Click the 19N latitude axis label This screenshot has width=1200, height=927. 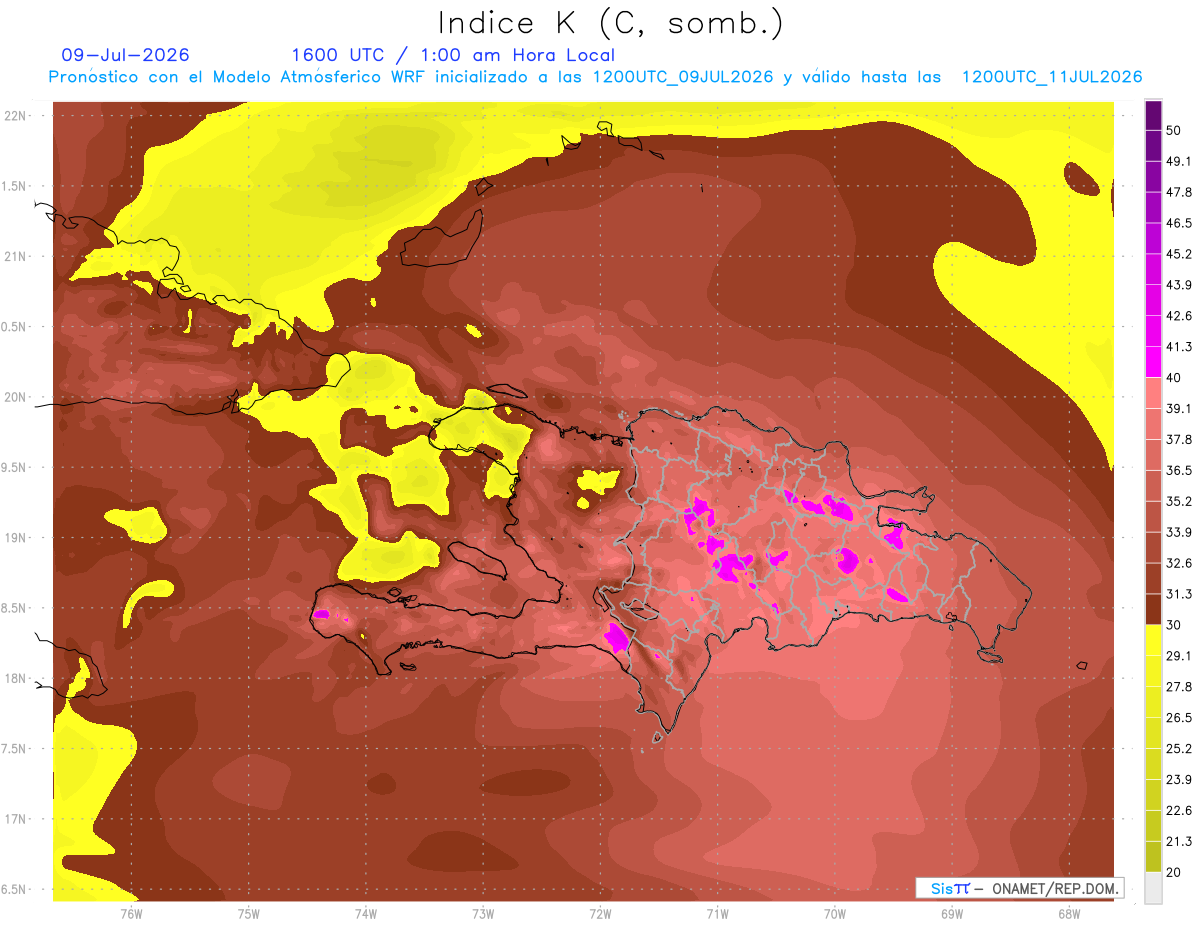point(17,537)
